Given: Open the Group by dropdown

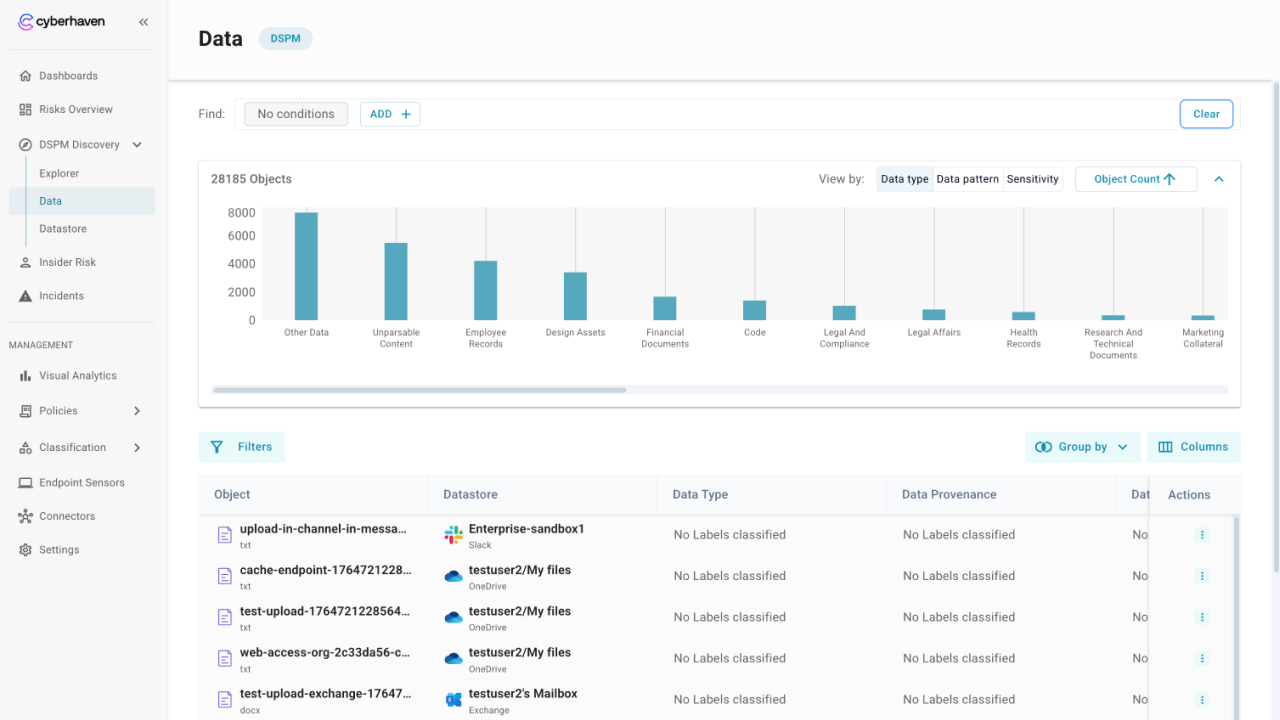Looking at the screenshot, I should pyautogui.click(x=1082, y=447).
